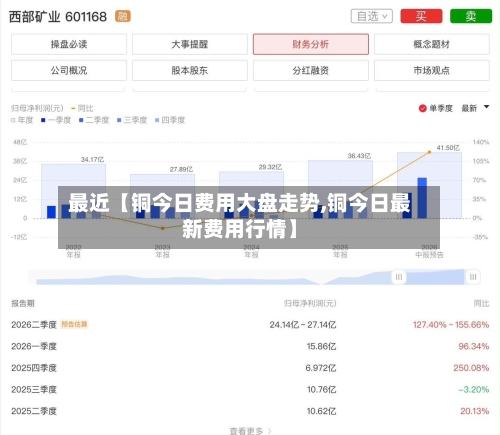
Task: Toggle the 二季度 legend series
Action: tap(94, 120)
